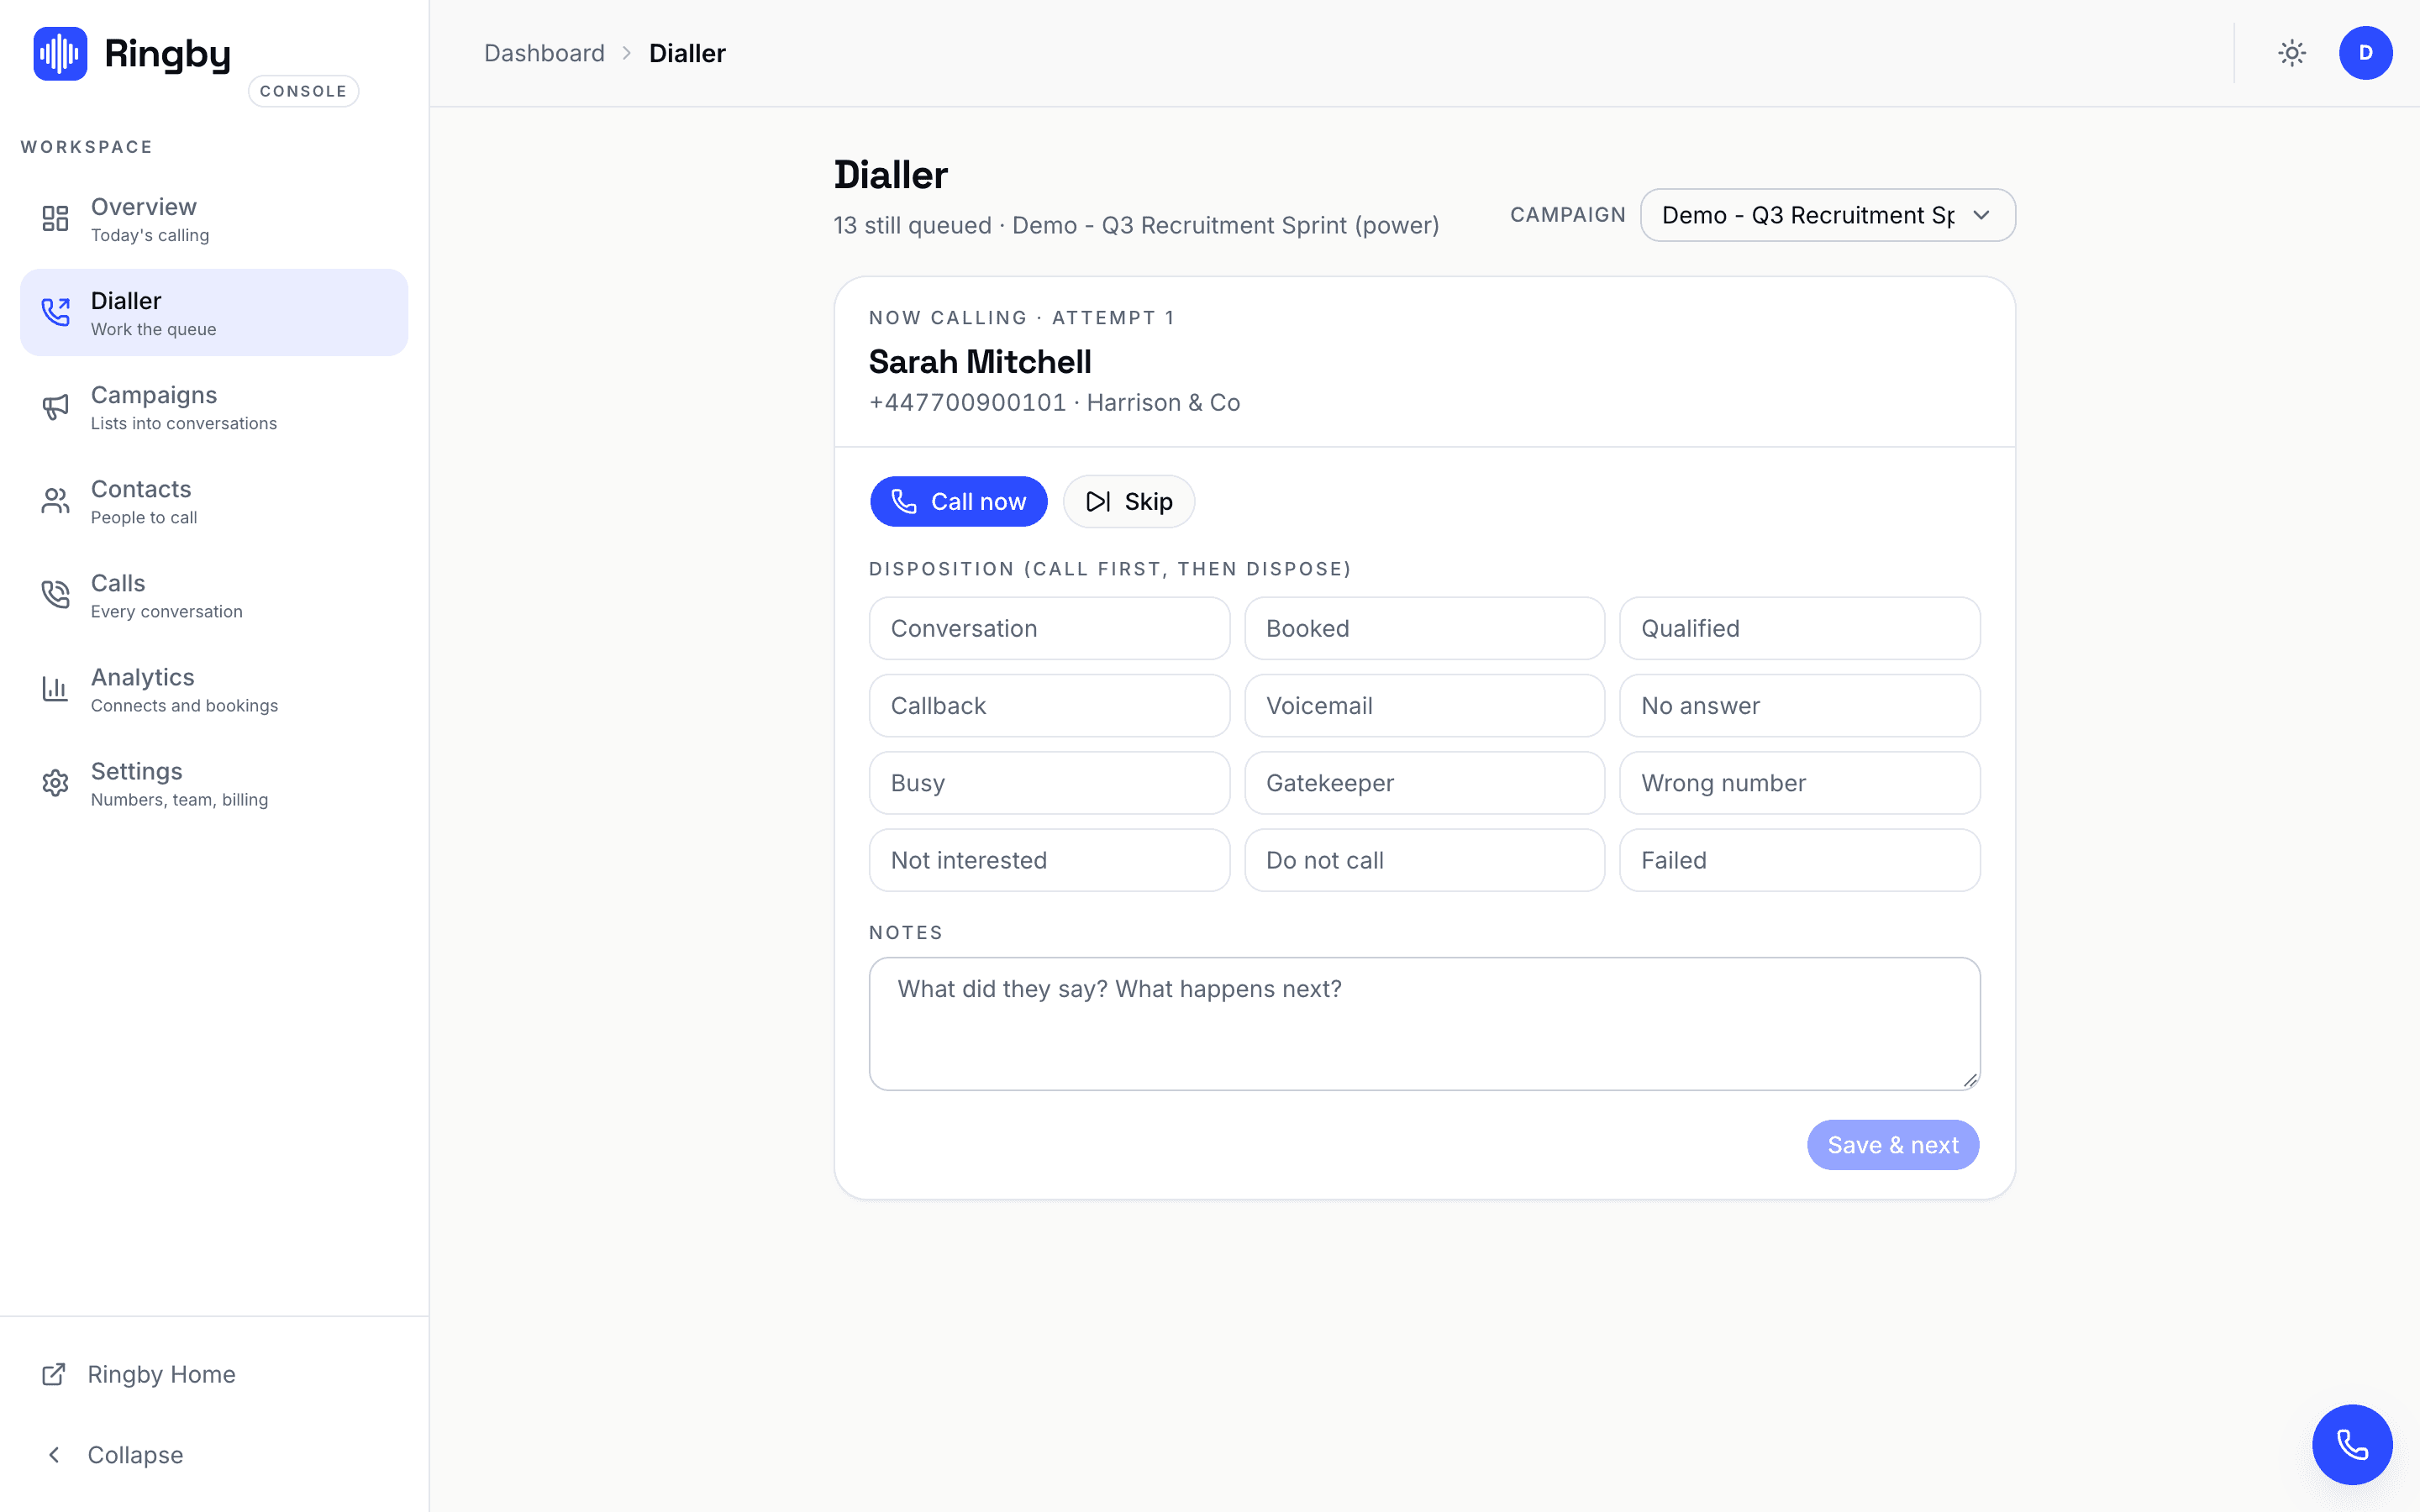Click the Dialler breadcrumb text
Image resolution: width=2420 pixels, height=1512 pixels.
pos(687,53)
